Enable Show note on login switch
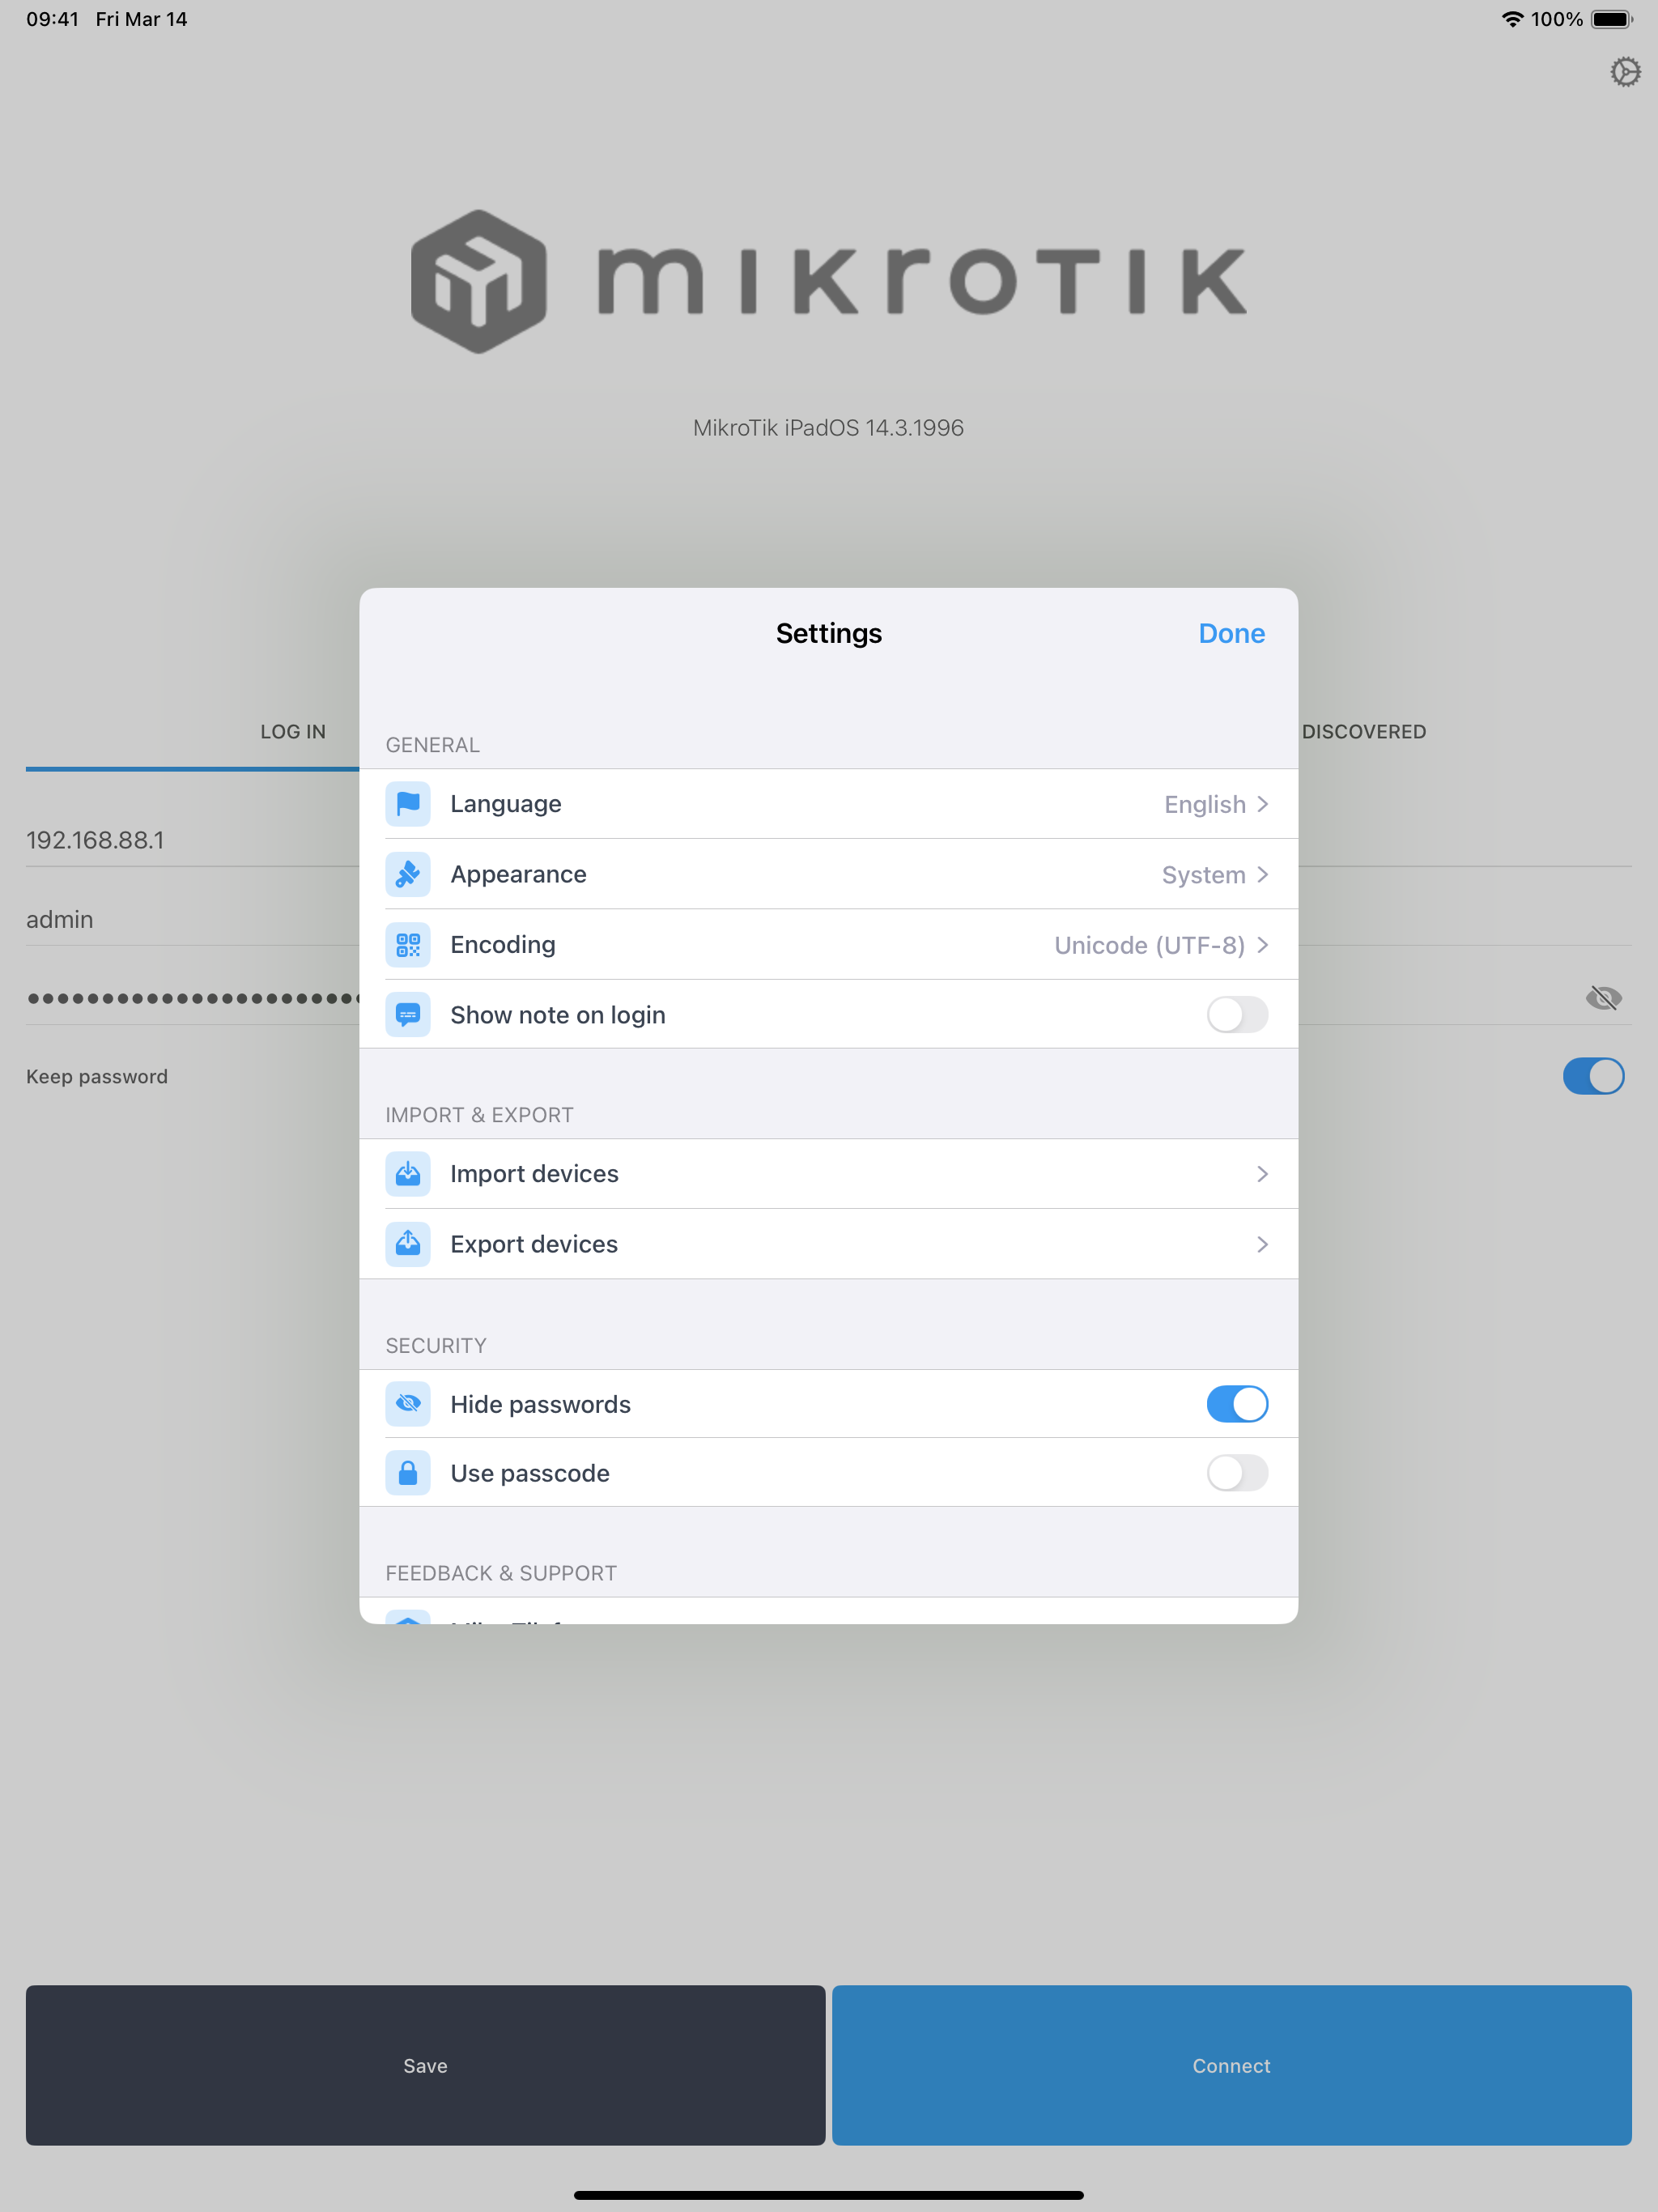This screenshot has width=1658, height=2212. [1237, 1014]
